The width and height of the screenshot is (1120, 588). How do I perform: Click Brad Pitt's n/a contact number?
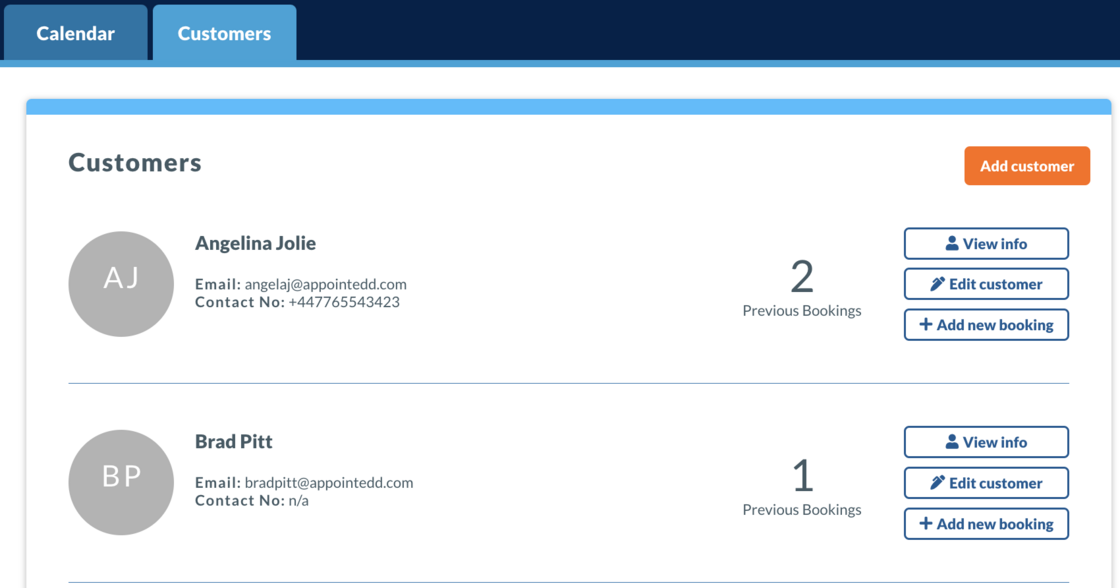299,500
